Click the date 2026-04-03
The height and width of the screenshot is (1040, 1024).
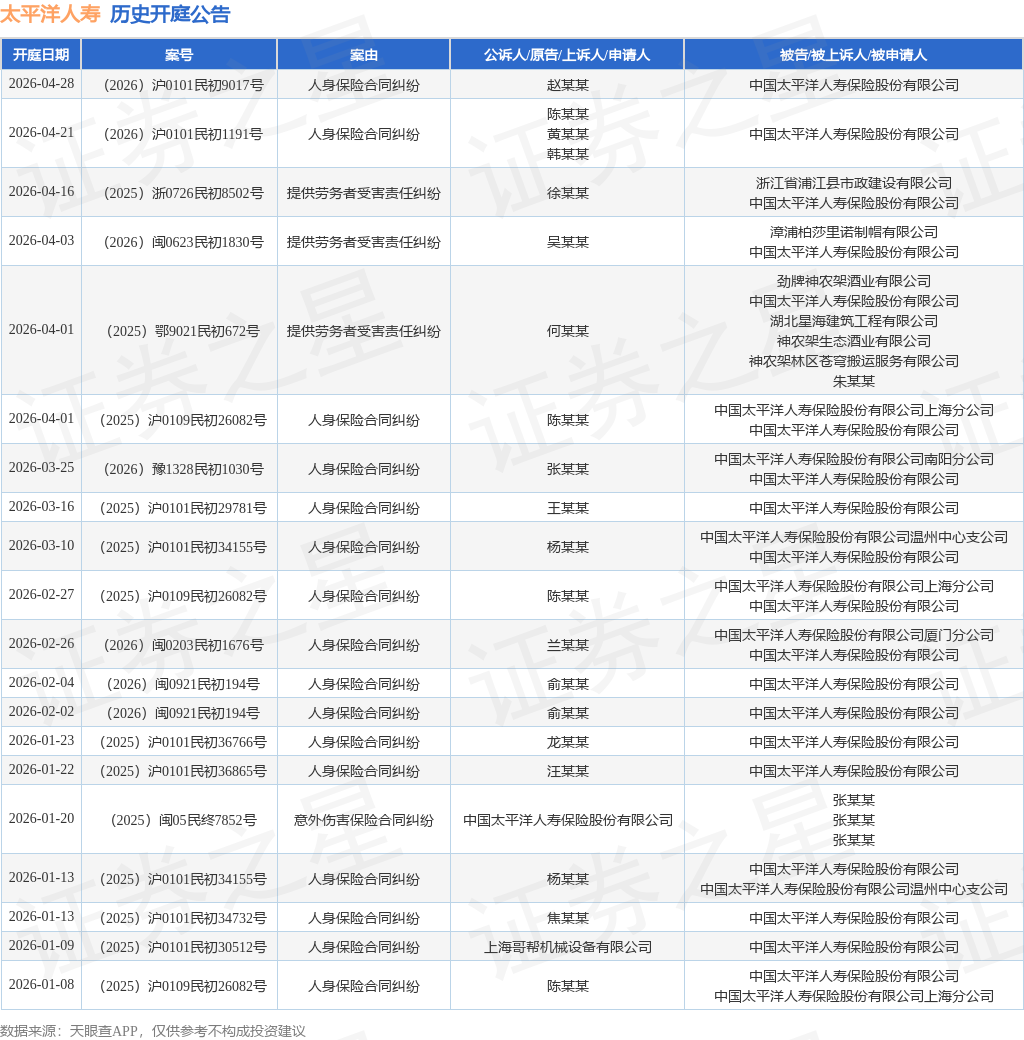41,241
